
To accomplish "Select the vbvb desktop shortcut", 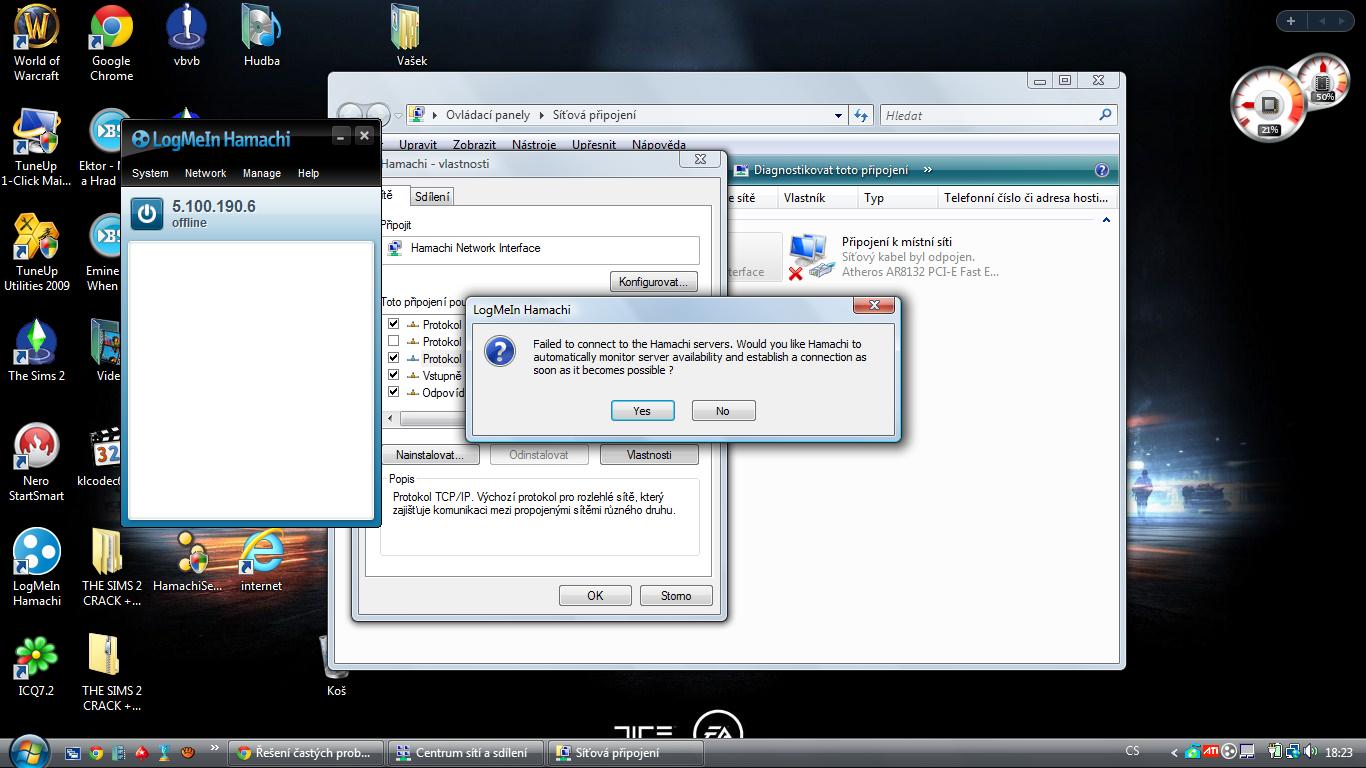I will 187,36.
